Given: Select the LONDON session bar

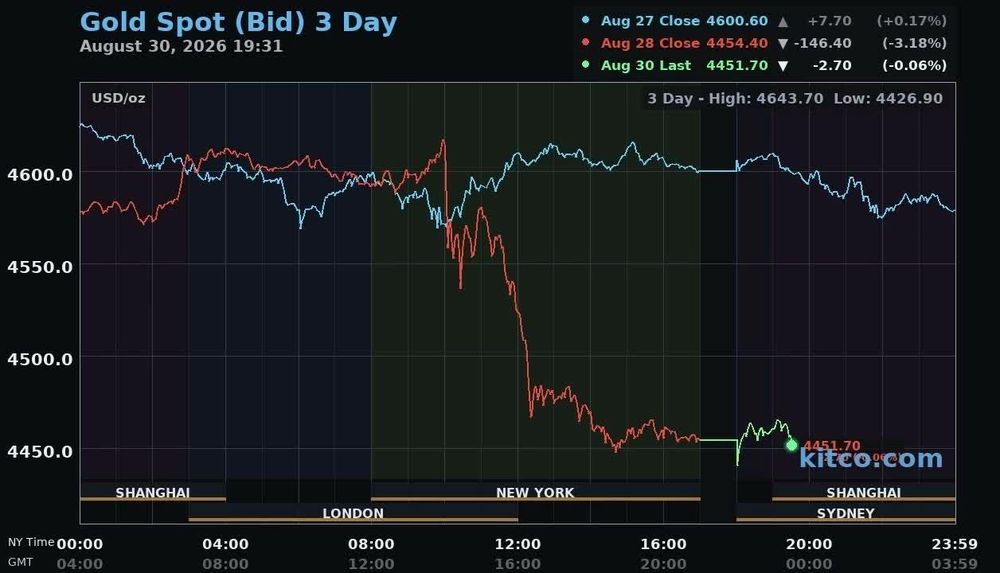Looking at the screenshot, I should point(353,512).
